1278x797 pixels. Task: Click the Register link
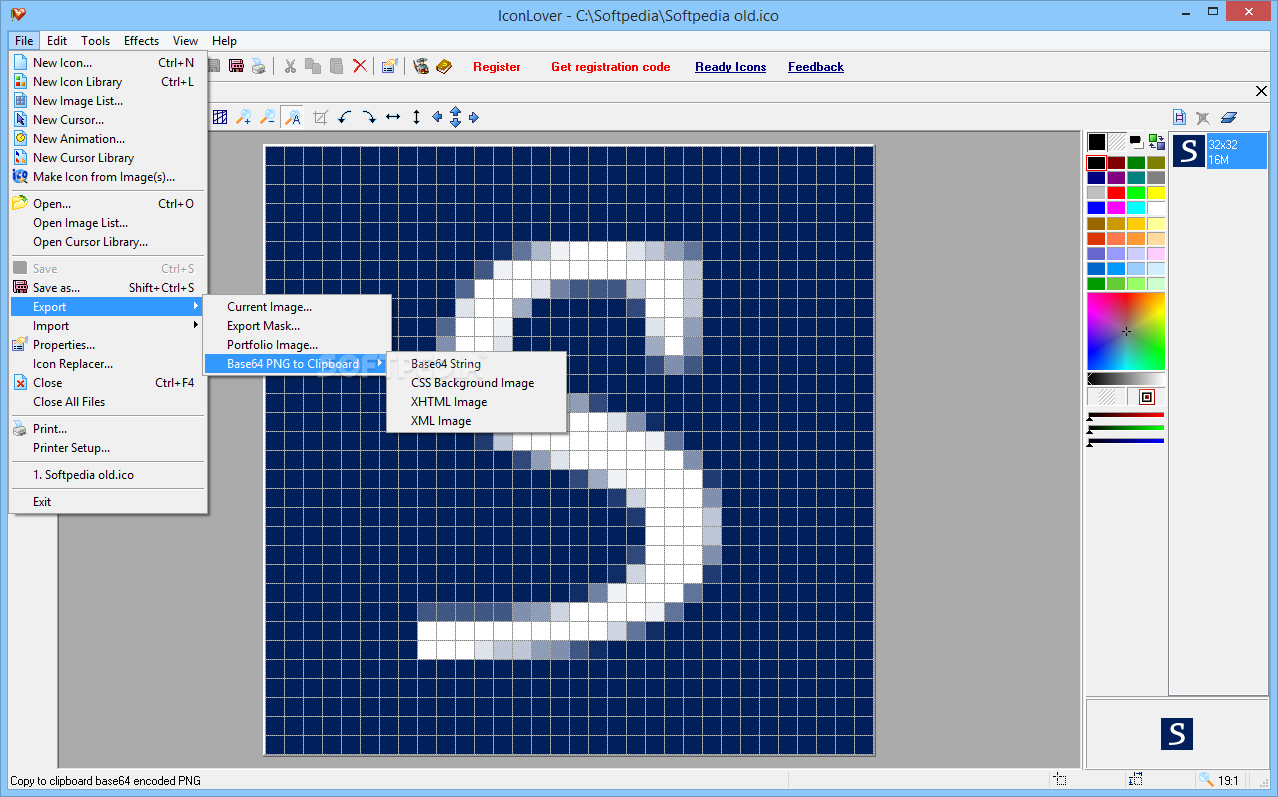click(x=497, y=67)
